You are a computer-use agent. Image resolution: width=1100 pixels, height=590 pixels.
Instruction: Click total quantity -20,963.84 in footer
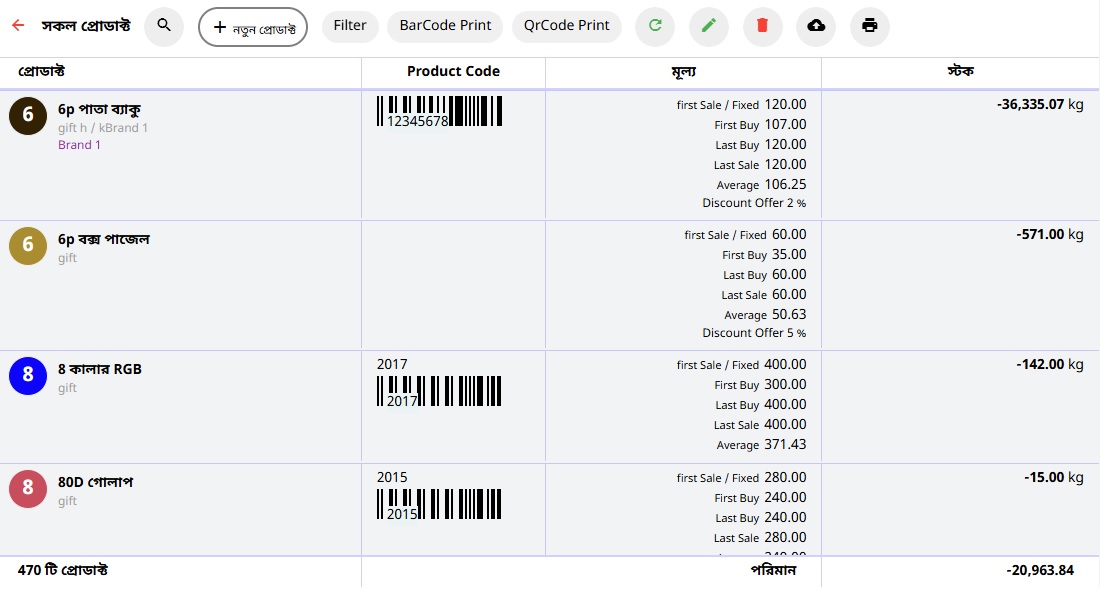click(x=1040, y=570)
